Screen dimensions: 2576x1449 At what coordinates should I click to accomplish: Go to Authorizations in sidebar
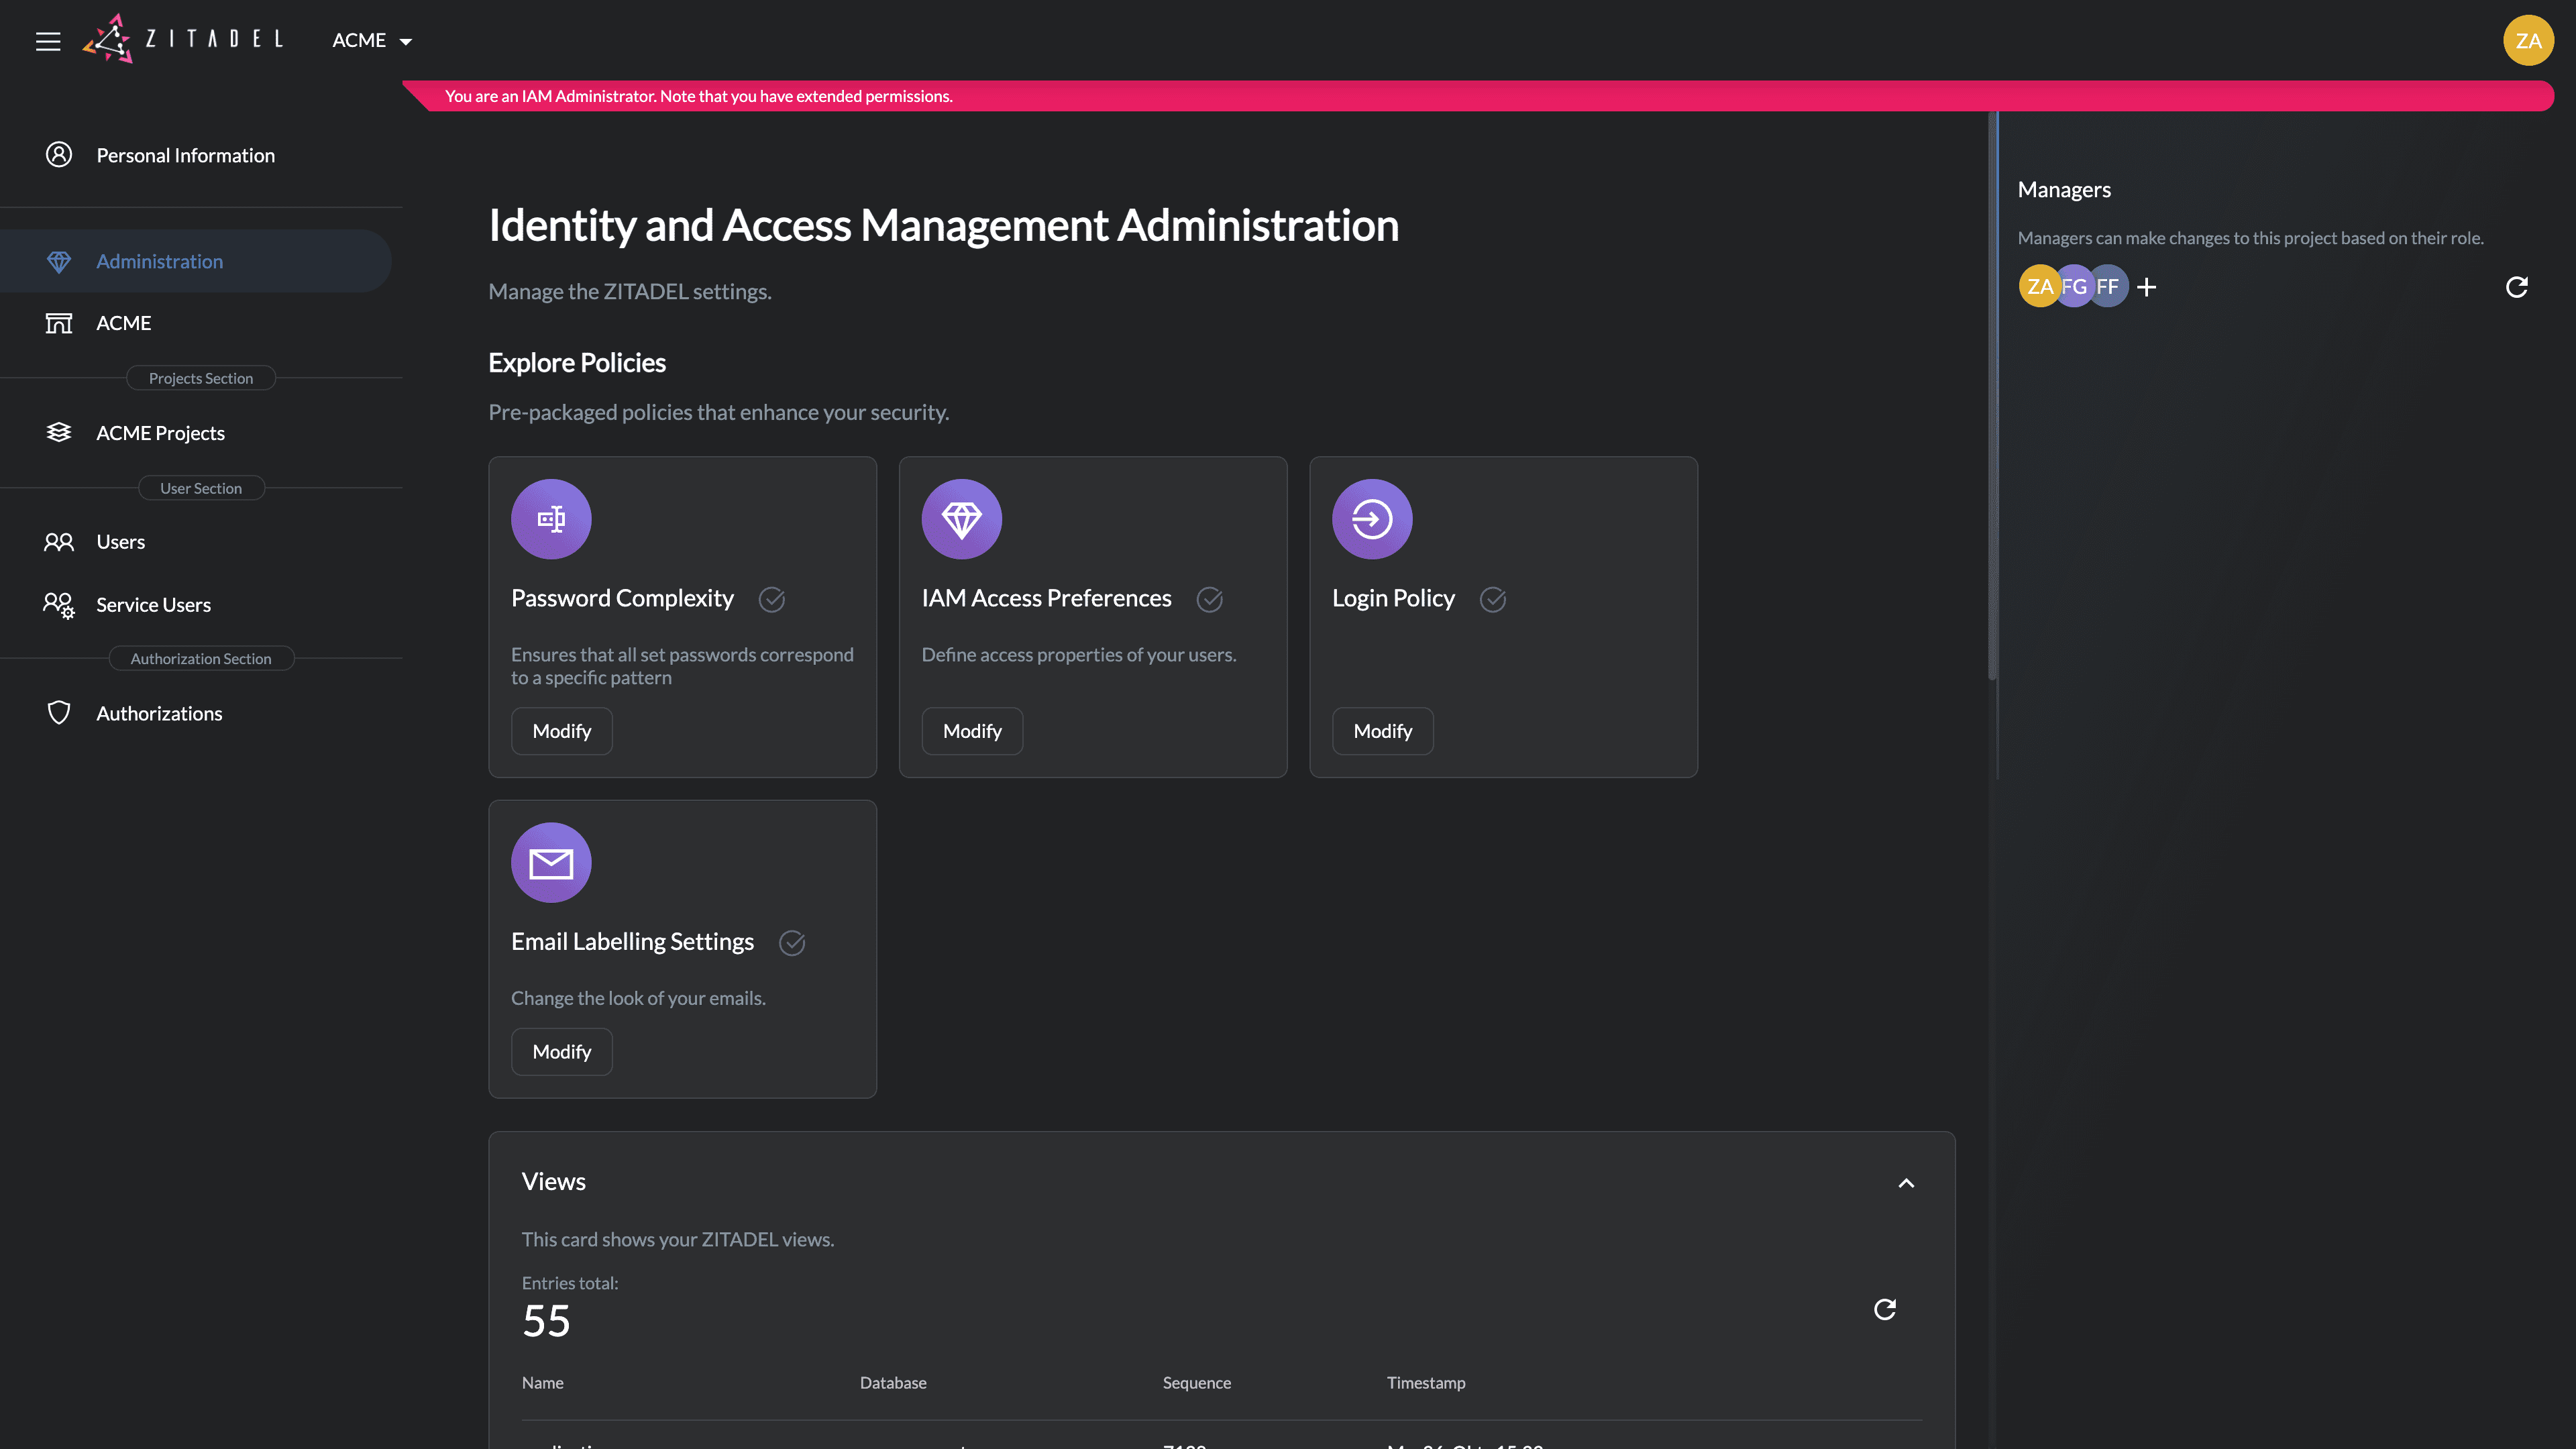click(x=159, y=713)
